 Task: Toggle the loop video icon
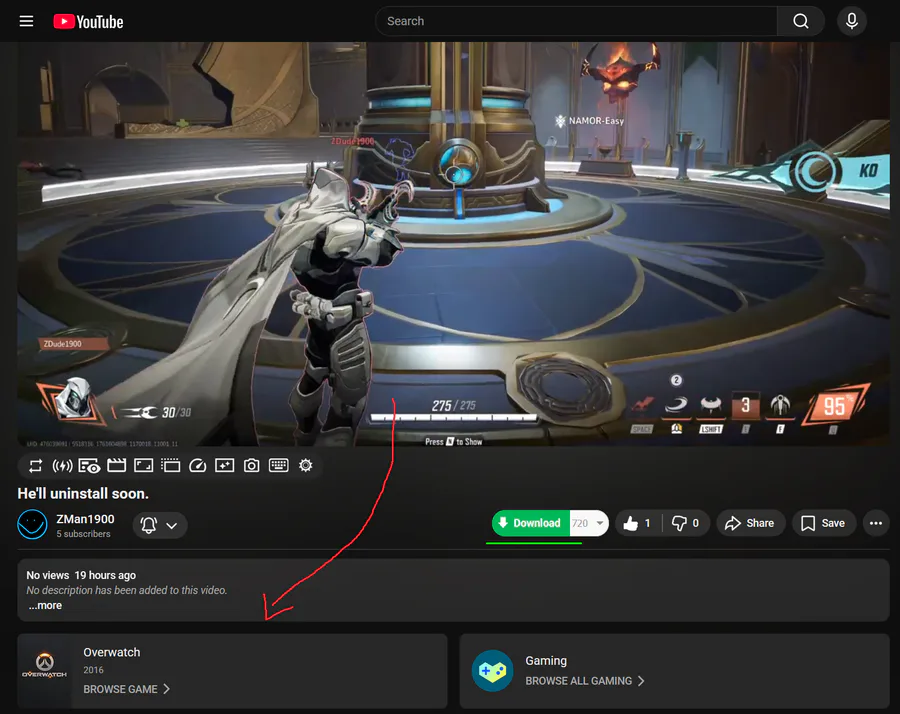pyautogui.click(x=36, y=465)
